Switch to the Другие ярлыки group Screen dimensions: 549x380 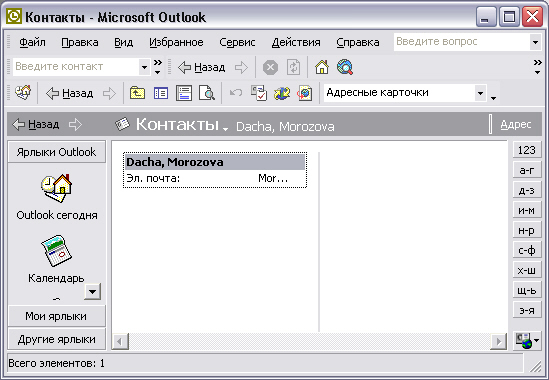[x=56, y=339]
